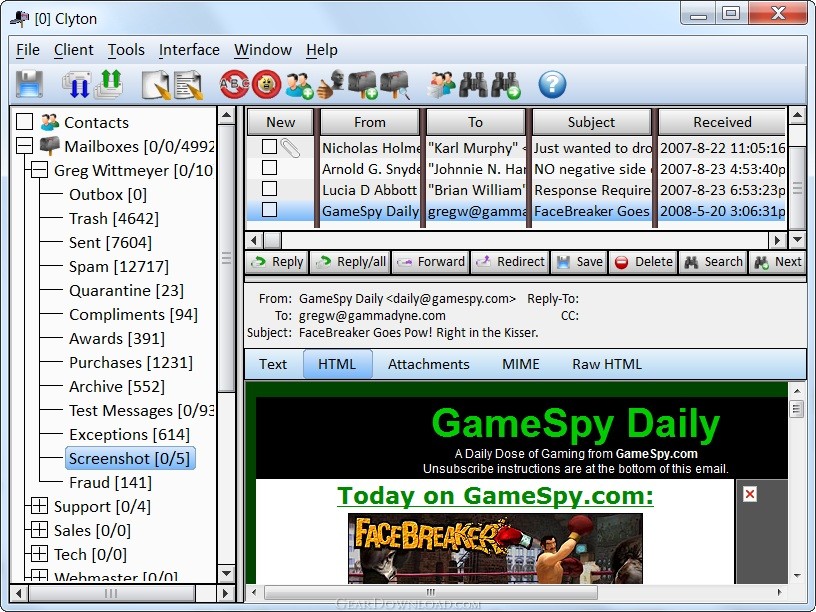Open the crossed-out ABC filter icon
Screen dimensions: 816x612
point(234,84)
